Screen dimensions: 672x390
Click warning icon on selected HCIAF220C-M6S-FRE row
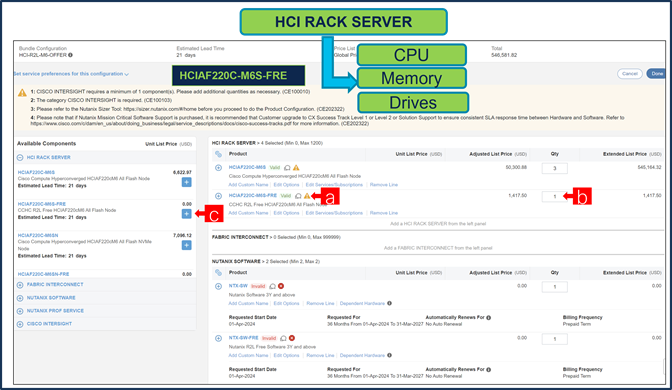point(307,196)
